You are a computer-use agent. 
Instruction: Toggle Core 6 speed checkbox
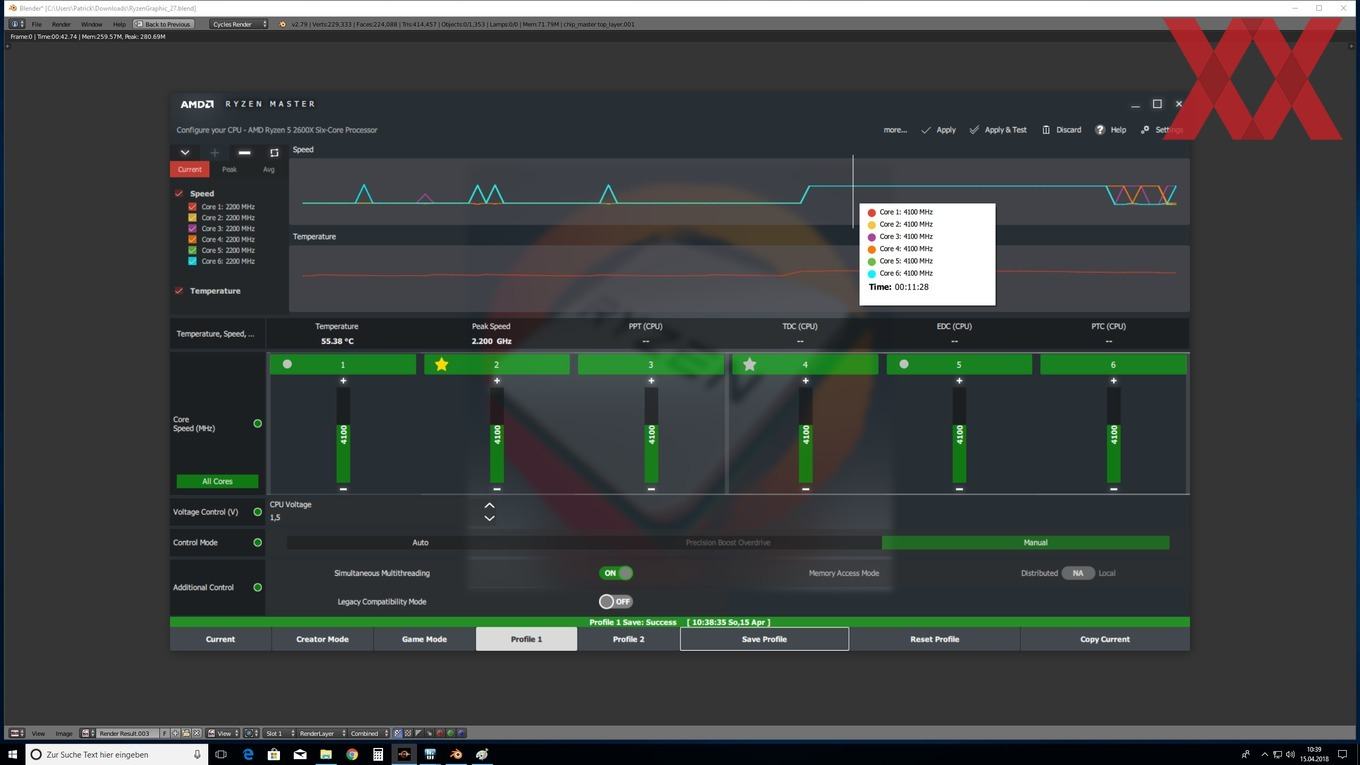pos(193,262)
